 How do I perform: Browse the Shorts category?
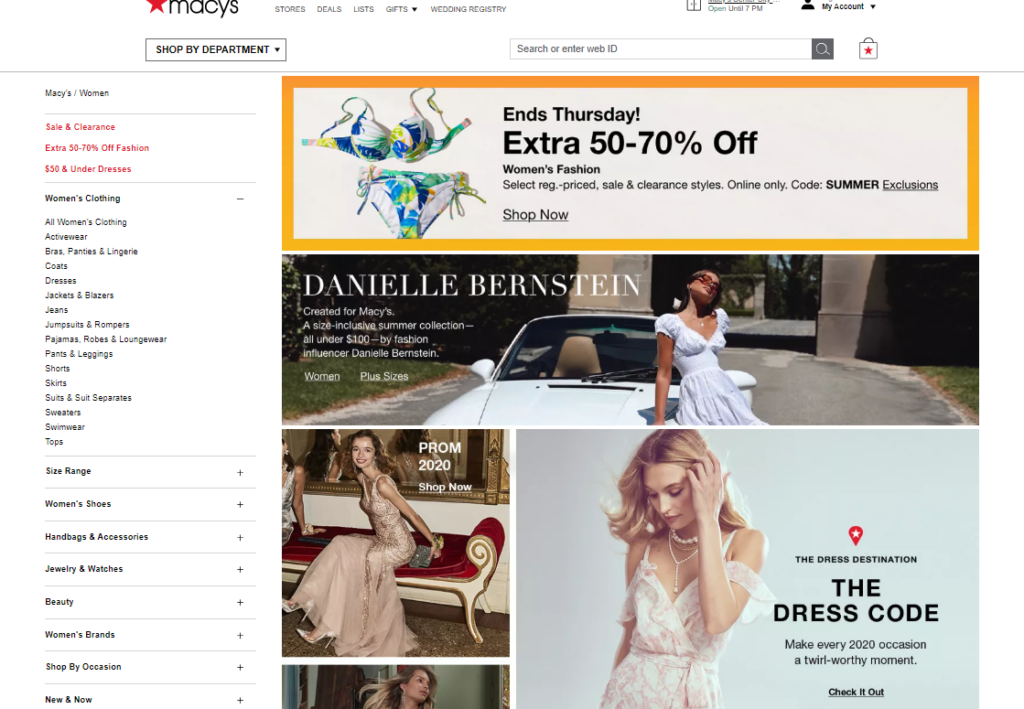click(57, 368)
